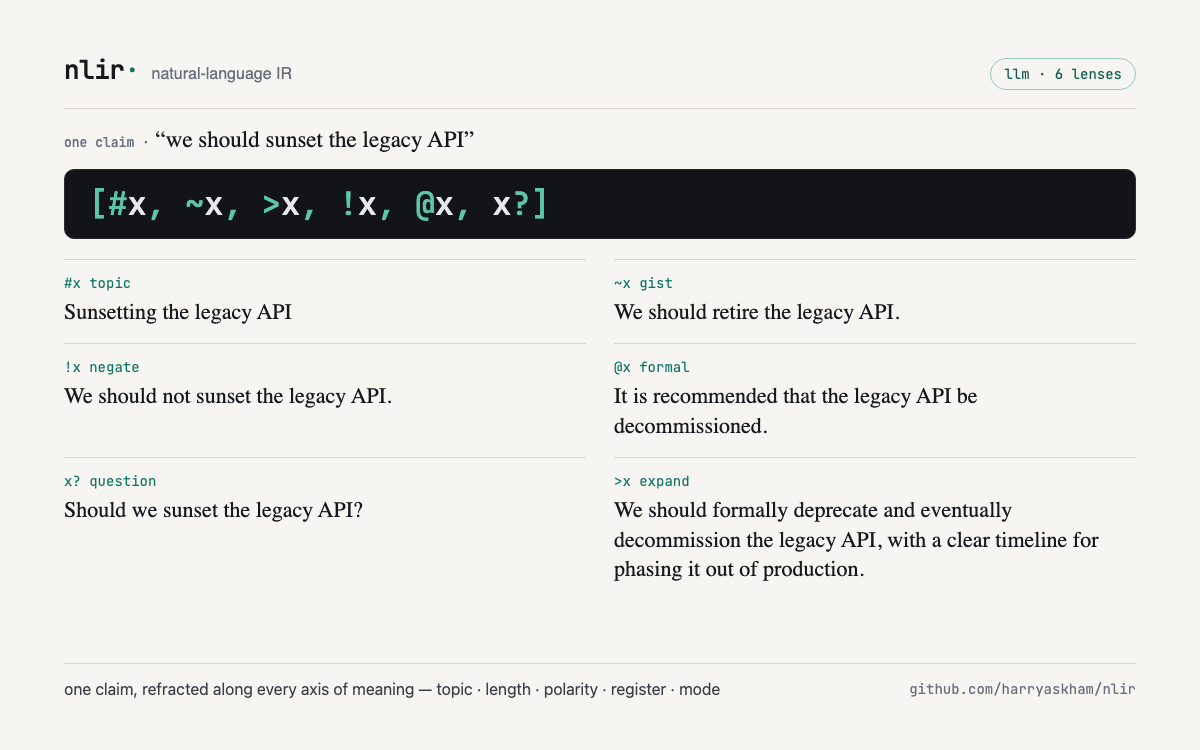Select "We should not sunset the legacy API."
1200x750 pixels.
pyautogui.click(x=228, y=396)
